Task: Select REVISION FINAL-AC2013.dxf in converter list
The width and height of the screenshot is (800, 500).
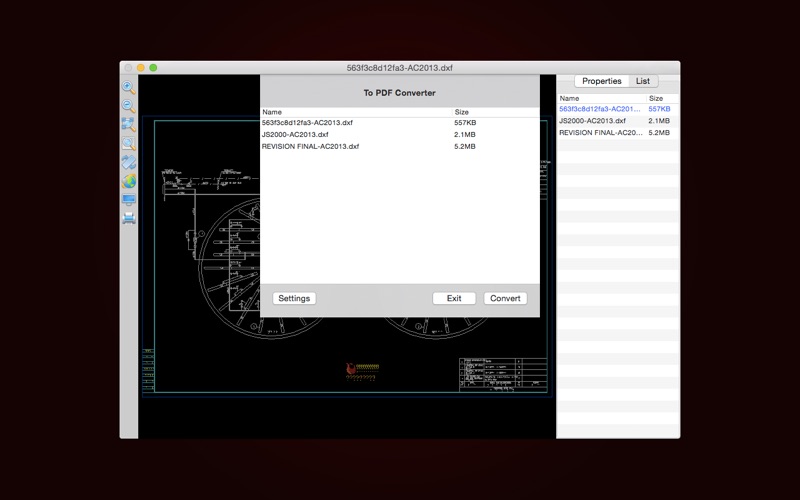Action: (310, 146)
